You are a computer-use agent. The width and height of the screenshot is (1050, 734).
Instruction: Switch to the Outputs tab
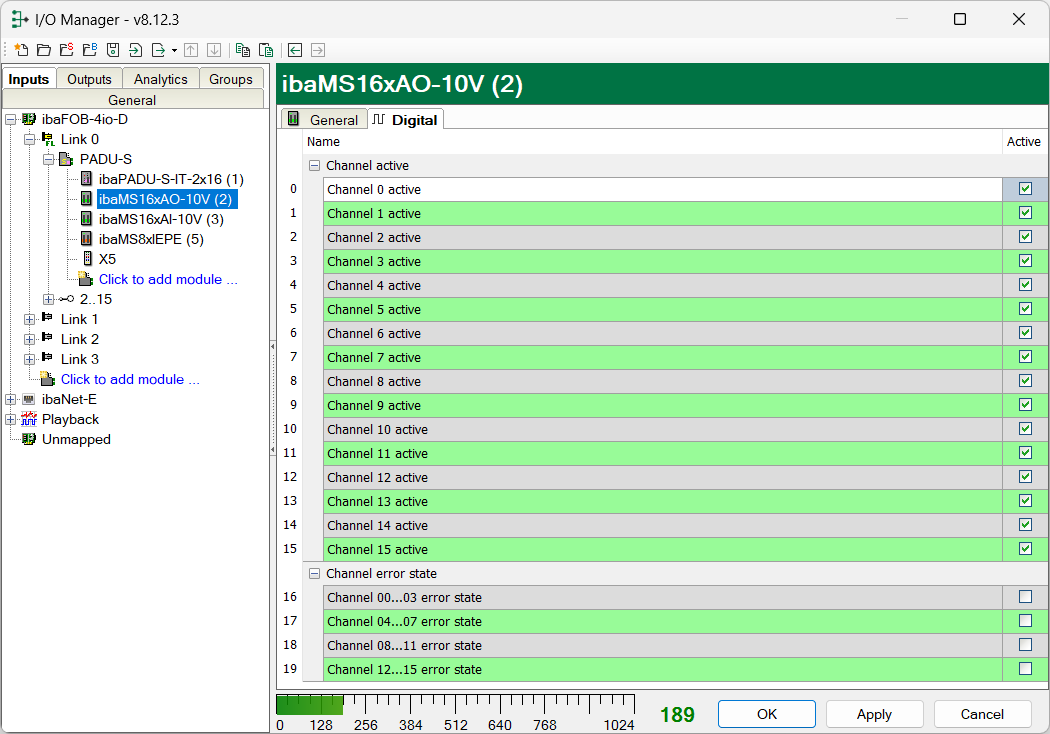tap(89, 79)
